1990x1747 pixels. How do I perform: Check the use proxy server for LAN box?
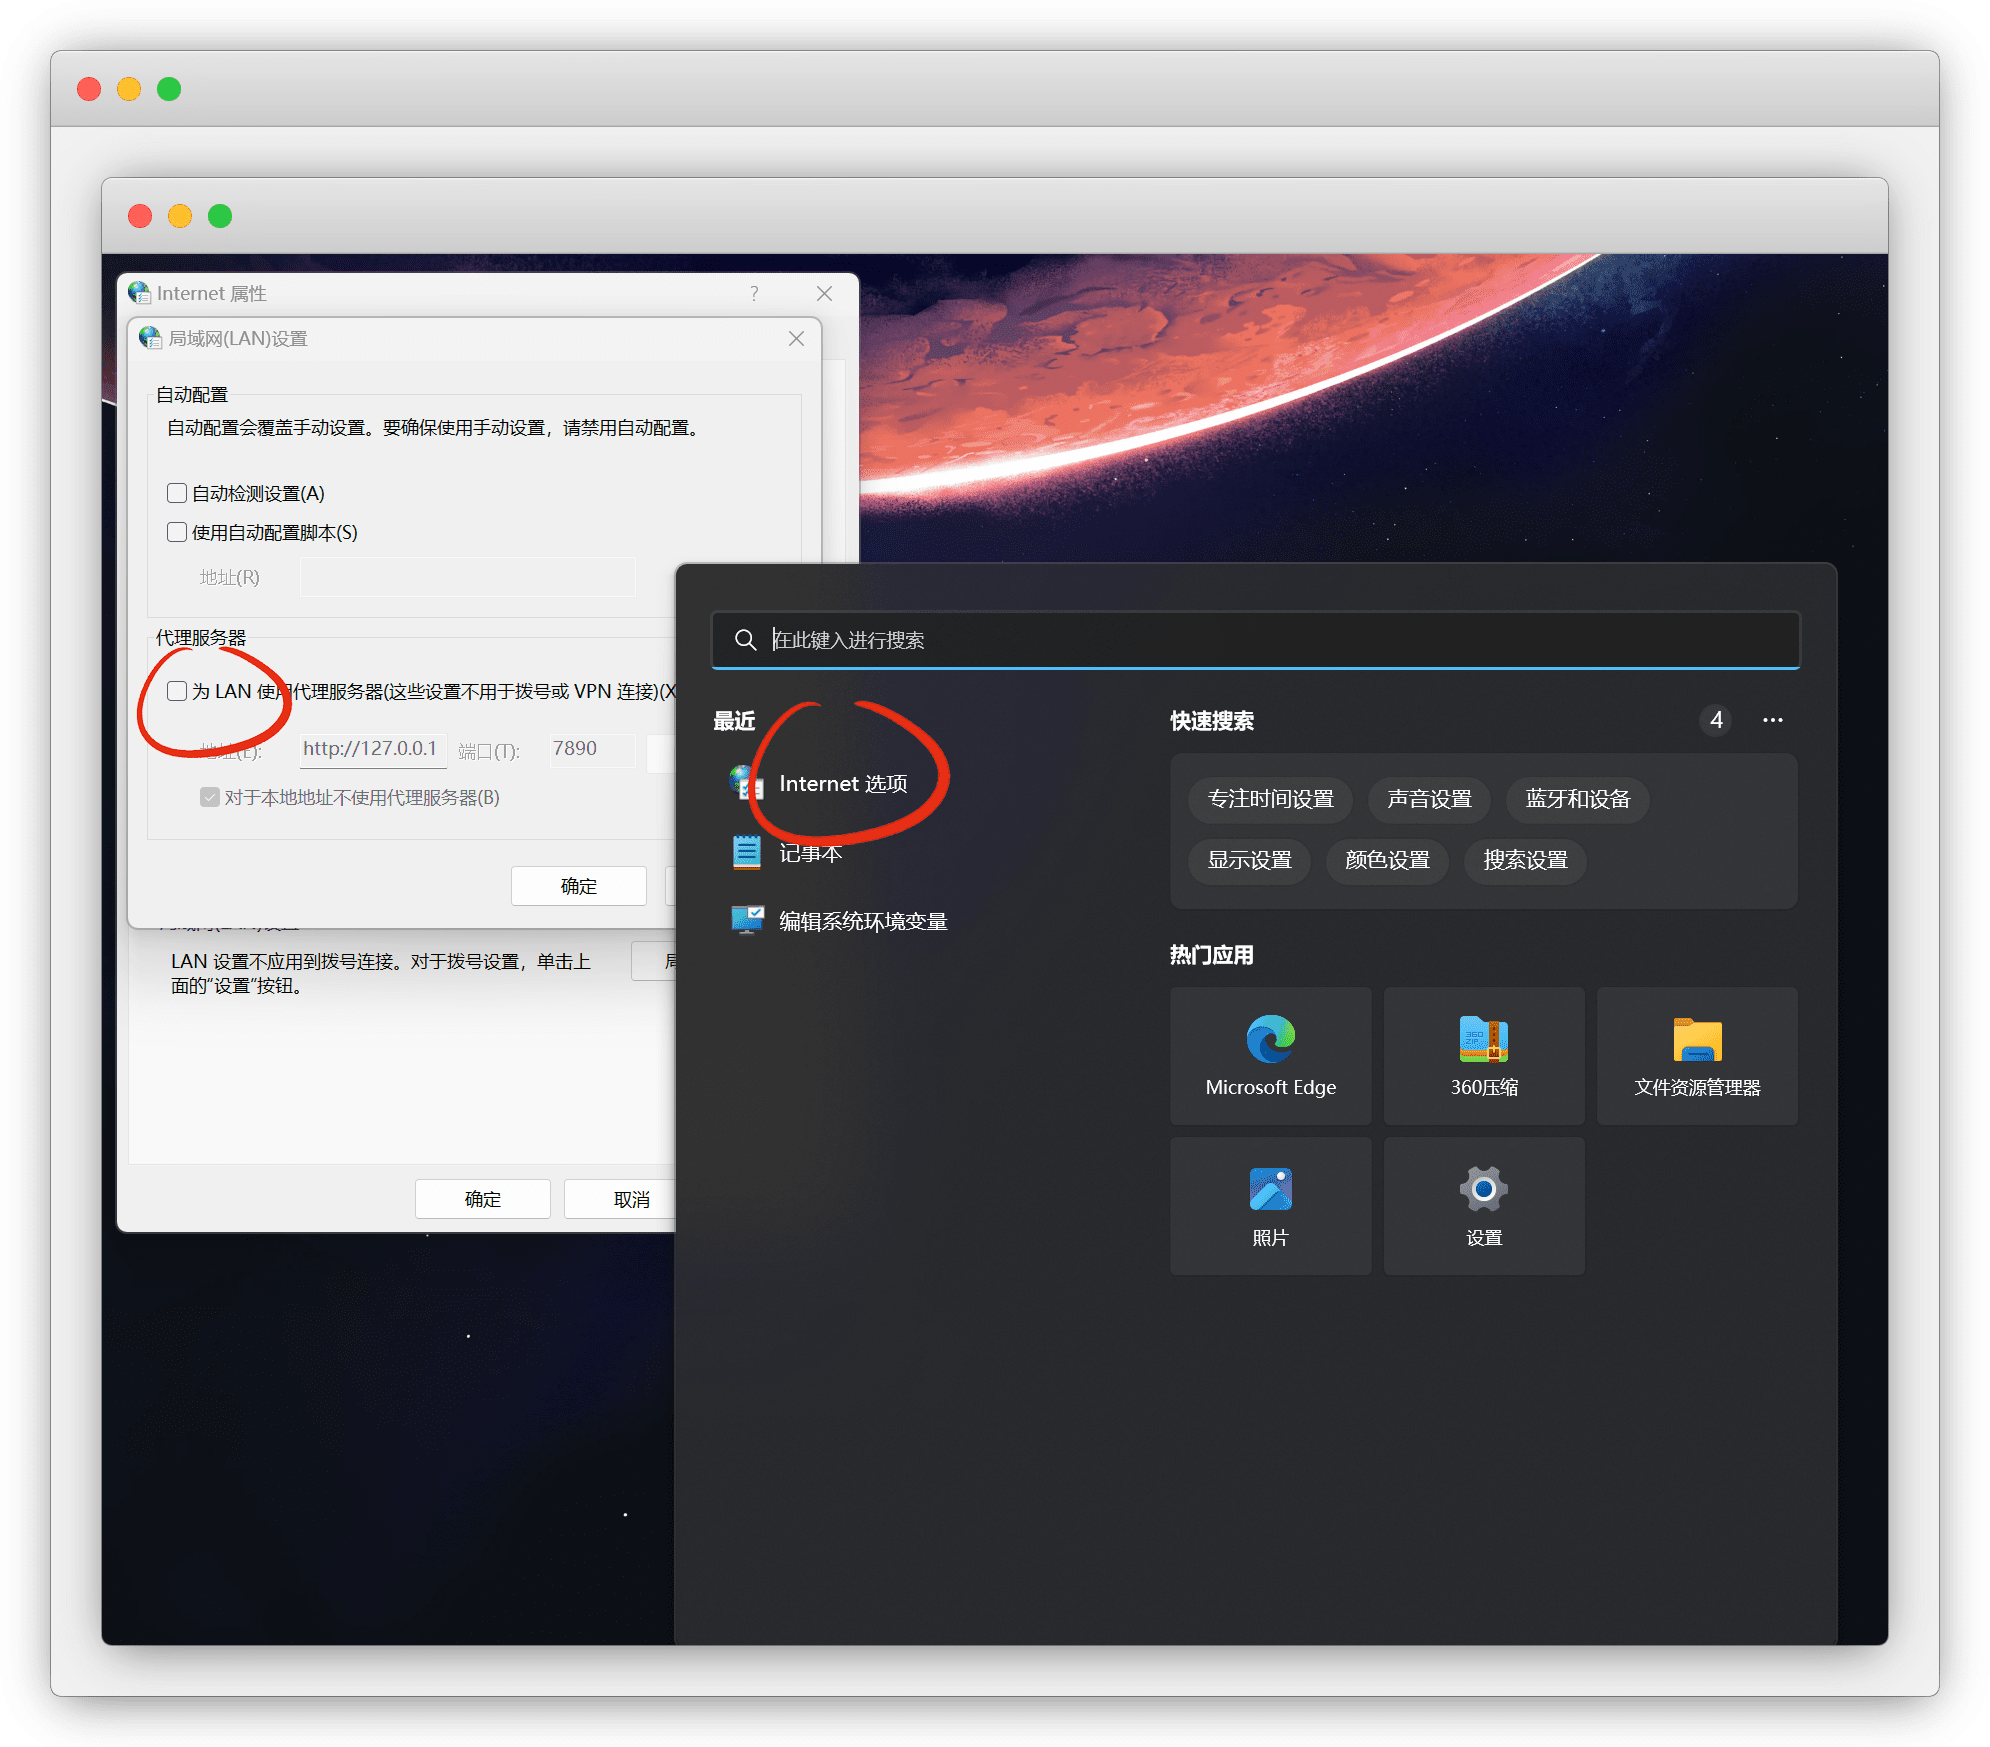(177, 691)
